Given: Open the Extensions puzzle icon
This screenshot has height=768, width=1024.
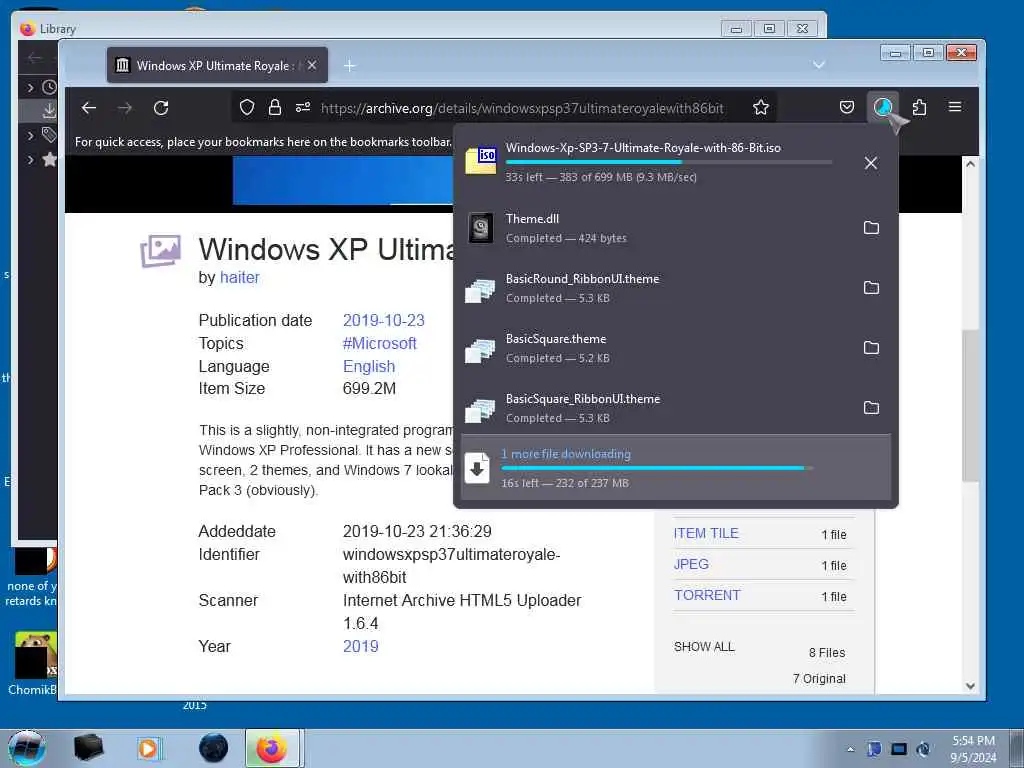Looking at the screenshot, I should click(920, 107).
